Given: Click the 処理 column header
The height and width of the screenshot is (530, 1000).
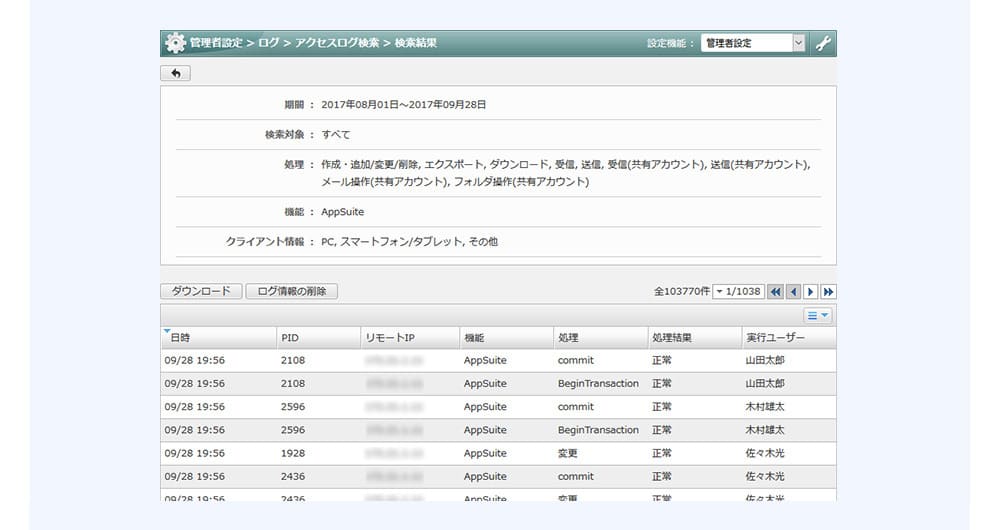Looking at the screenshot, I should (x=568, y=338).
